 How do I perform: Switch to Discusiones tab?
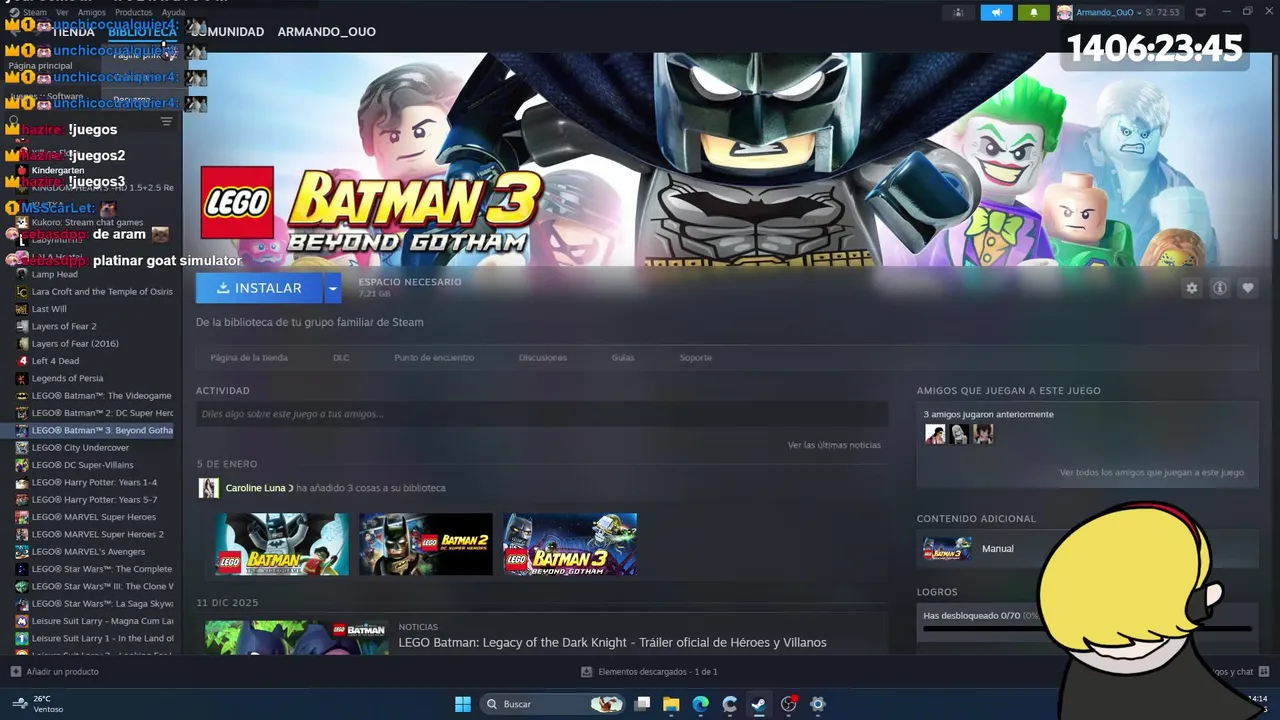tap(543, 357)
